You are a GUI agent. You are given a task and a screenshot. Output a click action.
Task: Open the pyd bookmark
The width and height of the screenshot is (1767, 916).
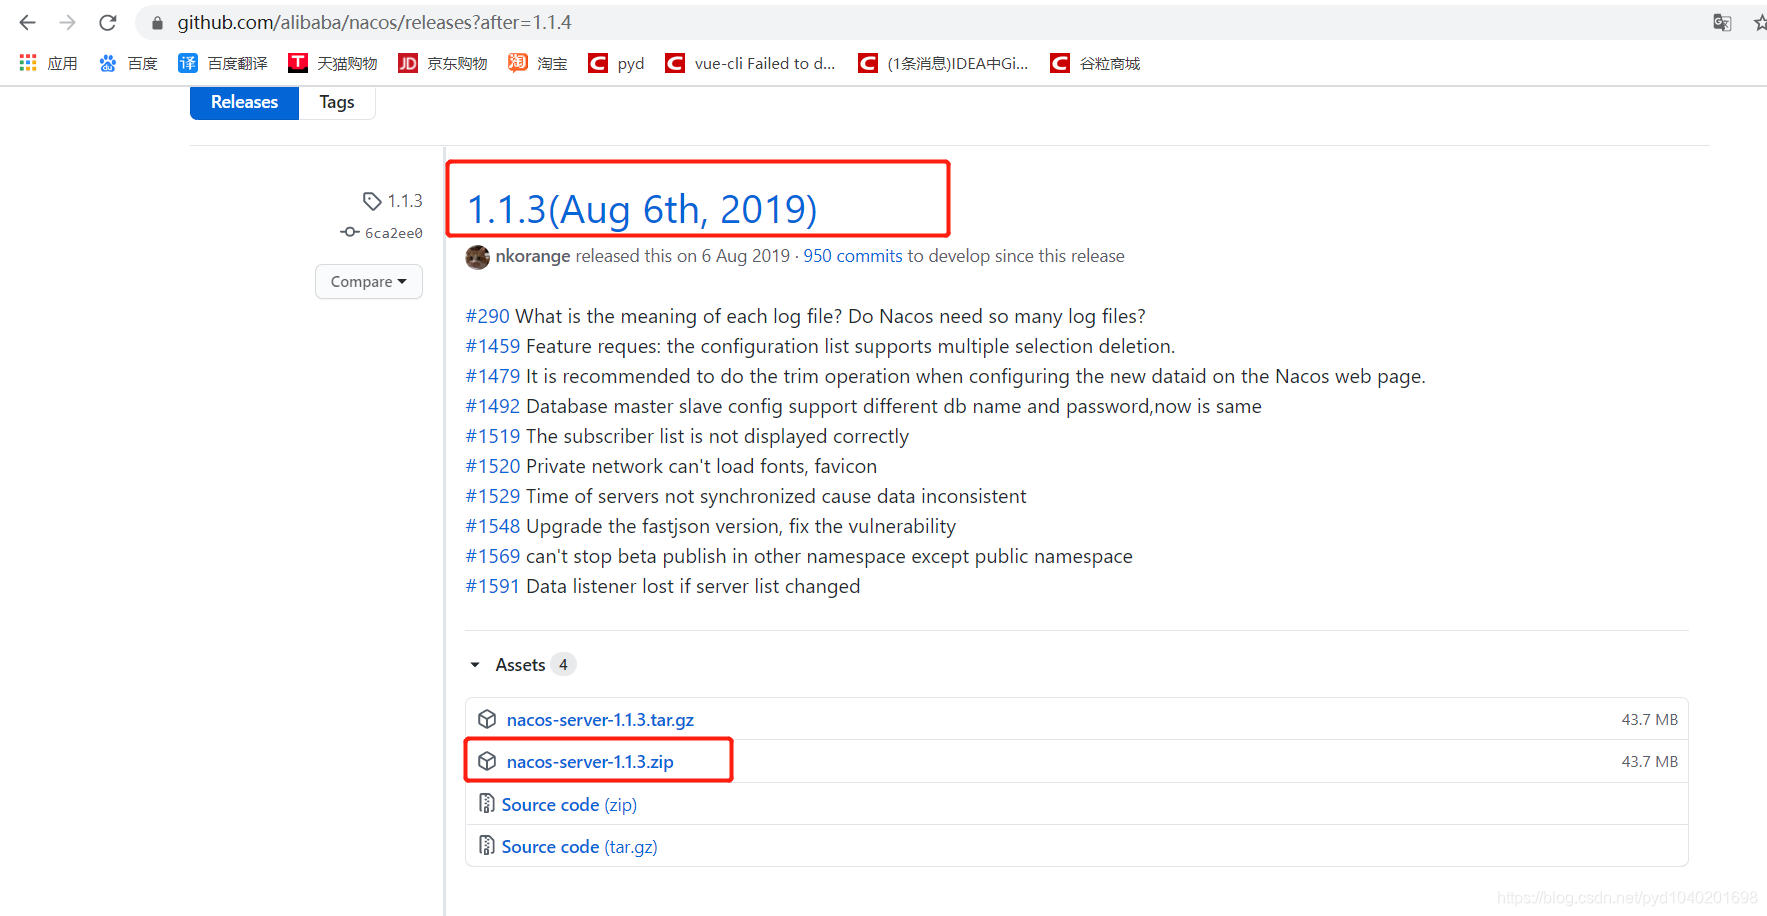pos(616,63)
